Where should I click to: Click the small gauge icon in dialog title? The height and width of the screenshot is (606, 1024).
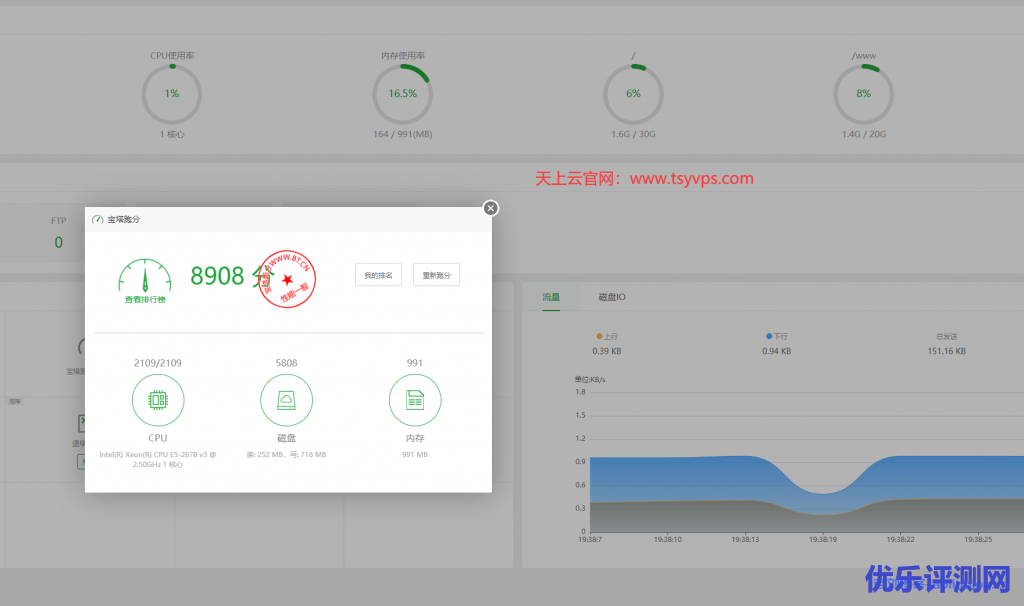pyautogui.click(x=98, y=219)
